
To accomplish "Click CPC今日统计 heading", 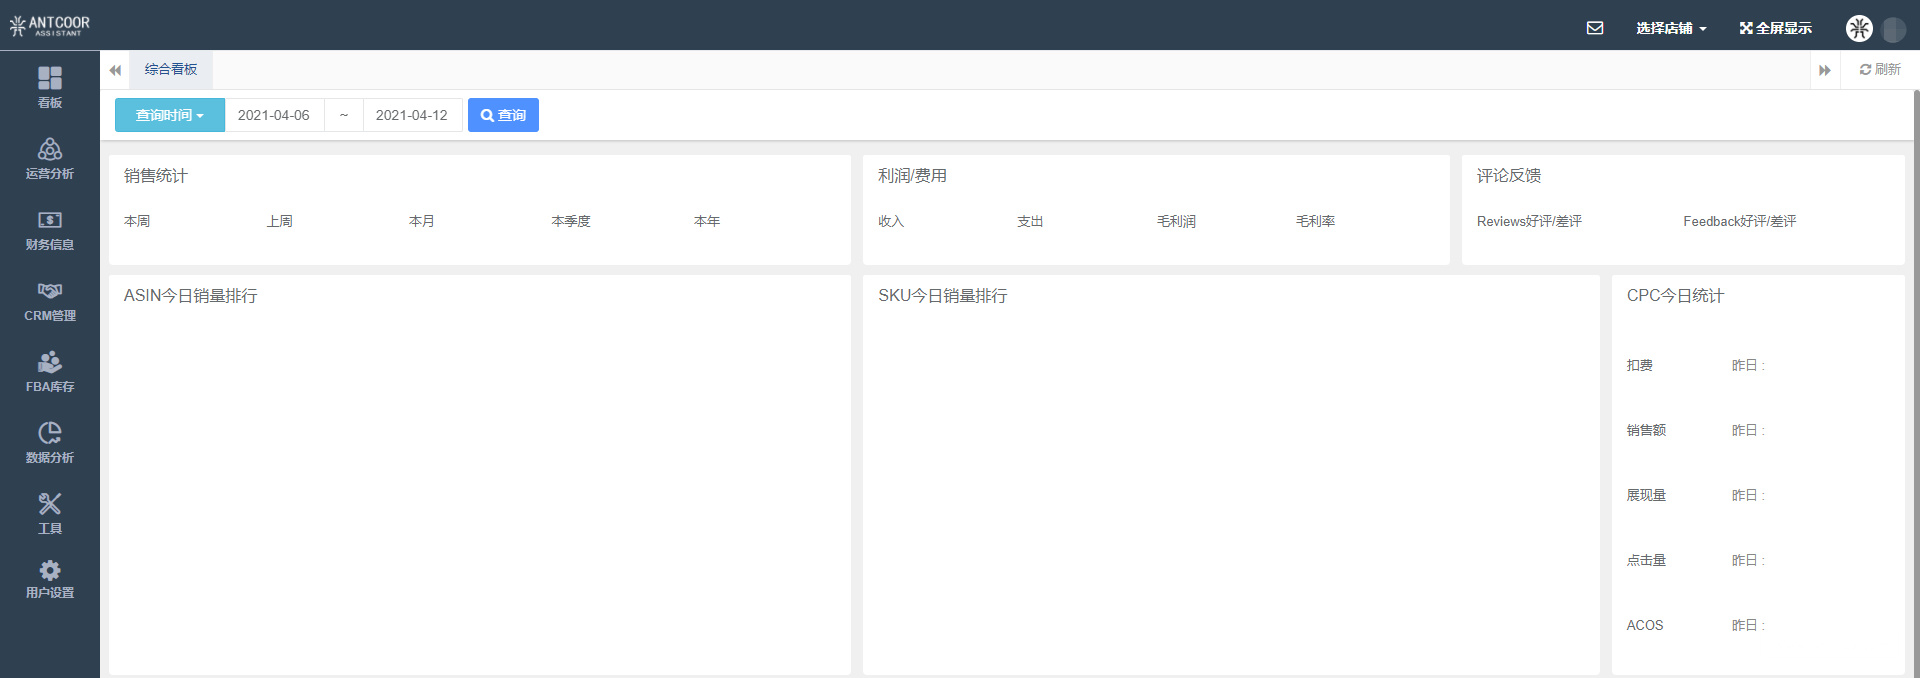I will pos(1675,296).
